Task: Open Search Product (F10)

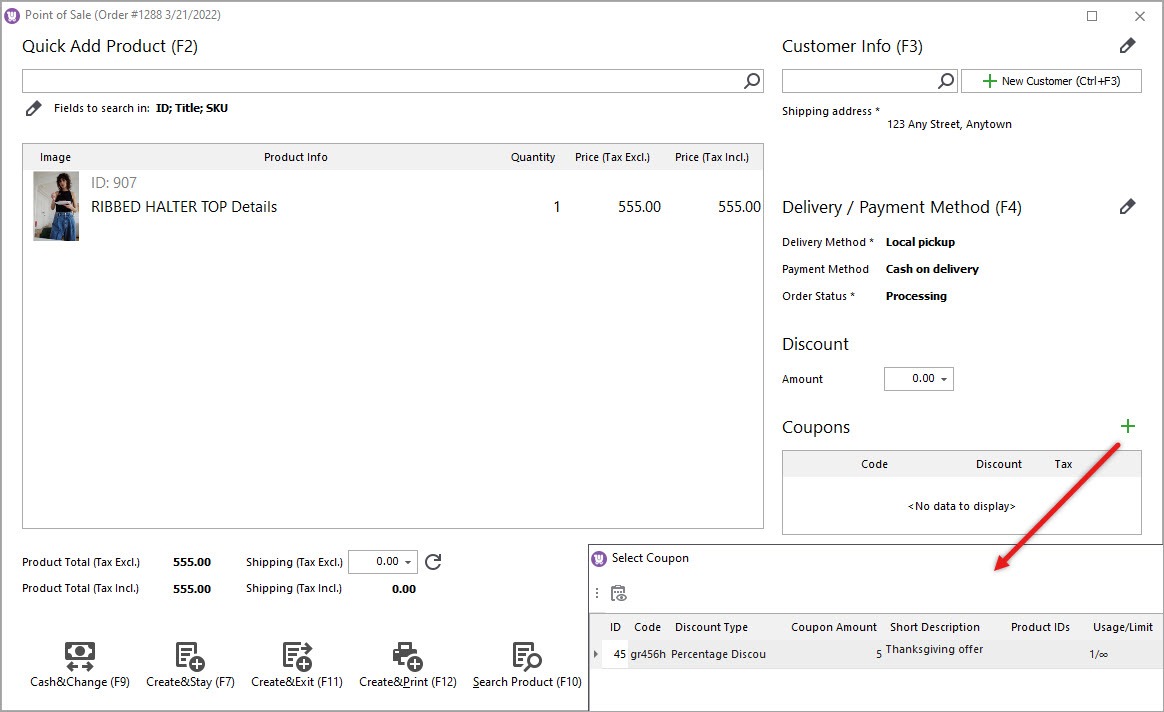Action: tap(527, 657)
